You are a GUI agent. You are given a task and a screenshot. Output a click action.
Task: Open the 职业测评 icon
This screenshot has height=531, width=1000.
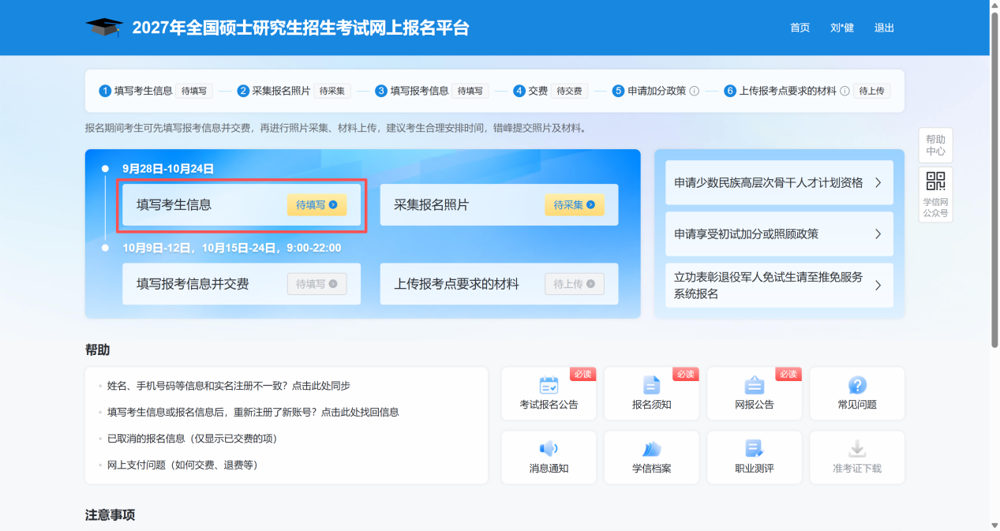click(754, 449)
